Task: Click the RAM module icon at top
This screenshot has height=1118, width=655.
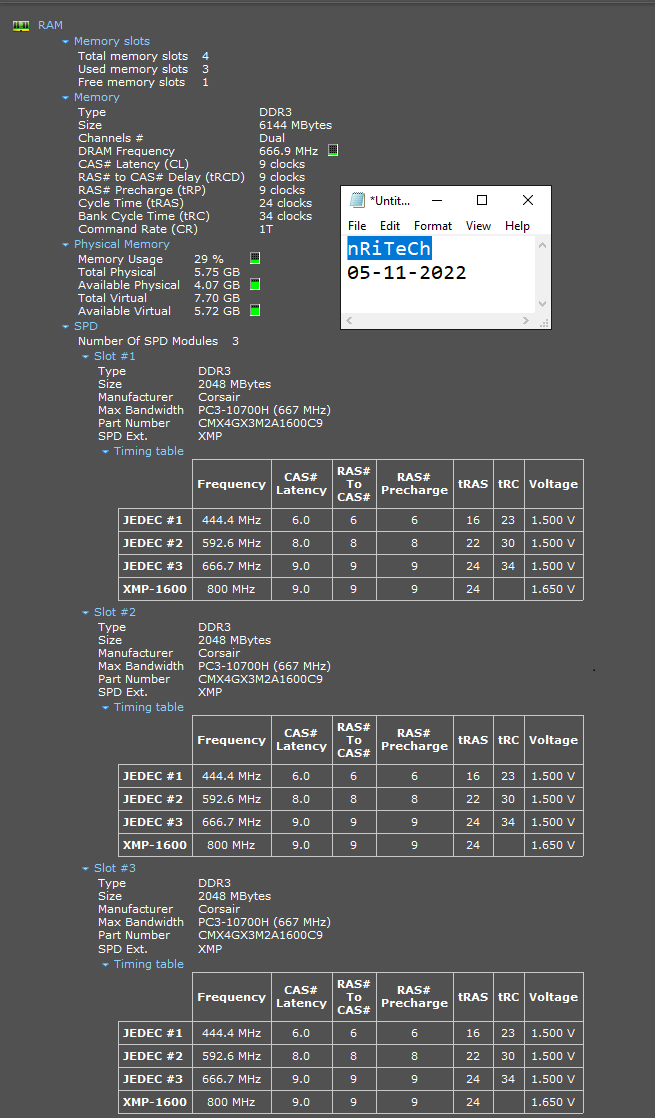Action: click(20, 25)
